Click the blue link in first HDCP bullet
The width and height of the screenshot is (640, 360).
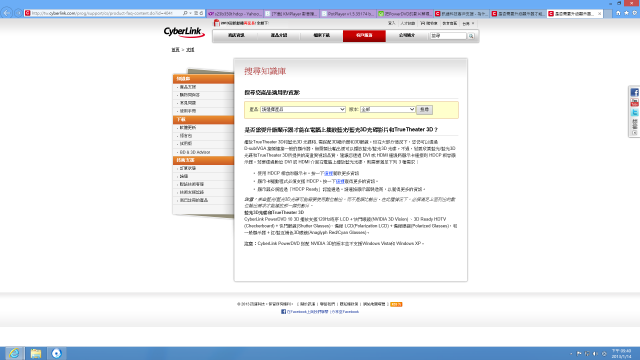pyautogui.click(x=329, y=173)
